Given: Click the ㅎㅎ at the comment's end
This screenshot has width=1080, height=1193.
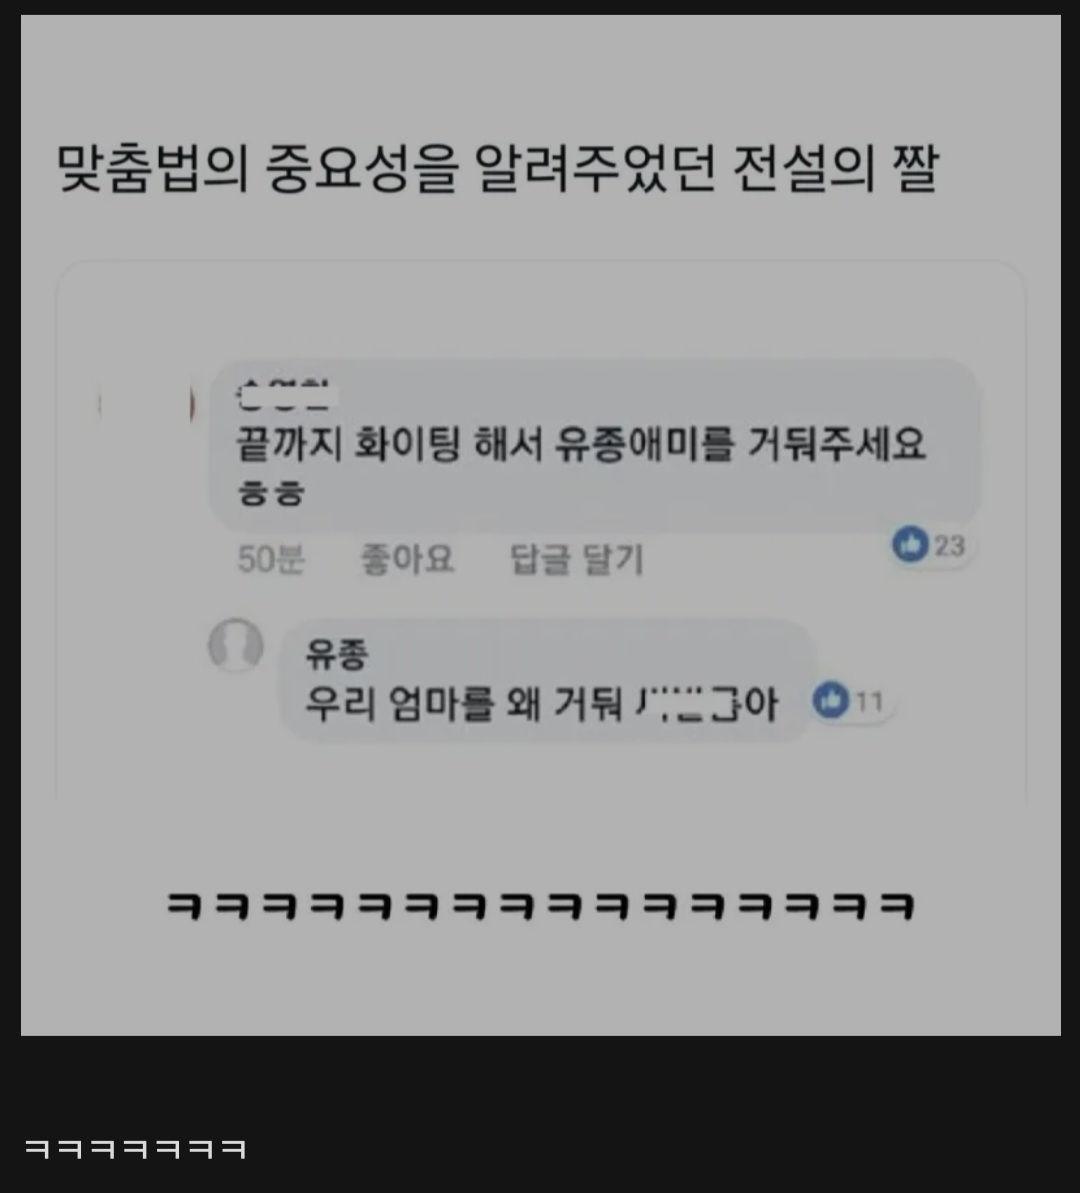Looking at the screenshot, I should tap(271, 492).
